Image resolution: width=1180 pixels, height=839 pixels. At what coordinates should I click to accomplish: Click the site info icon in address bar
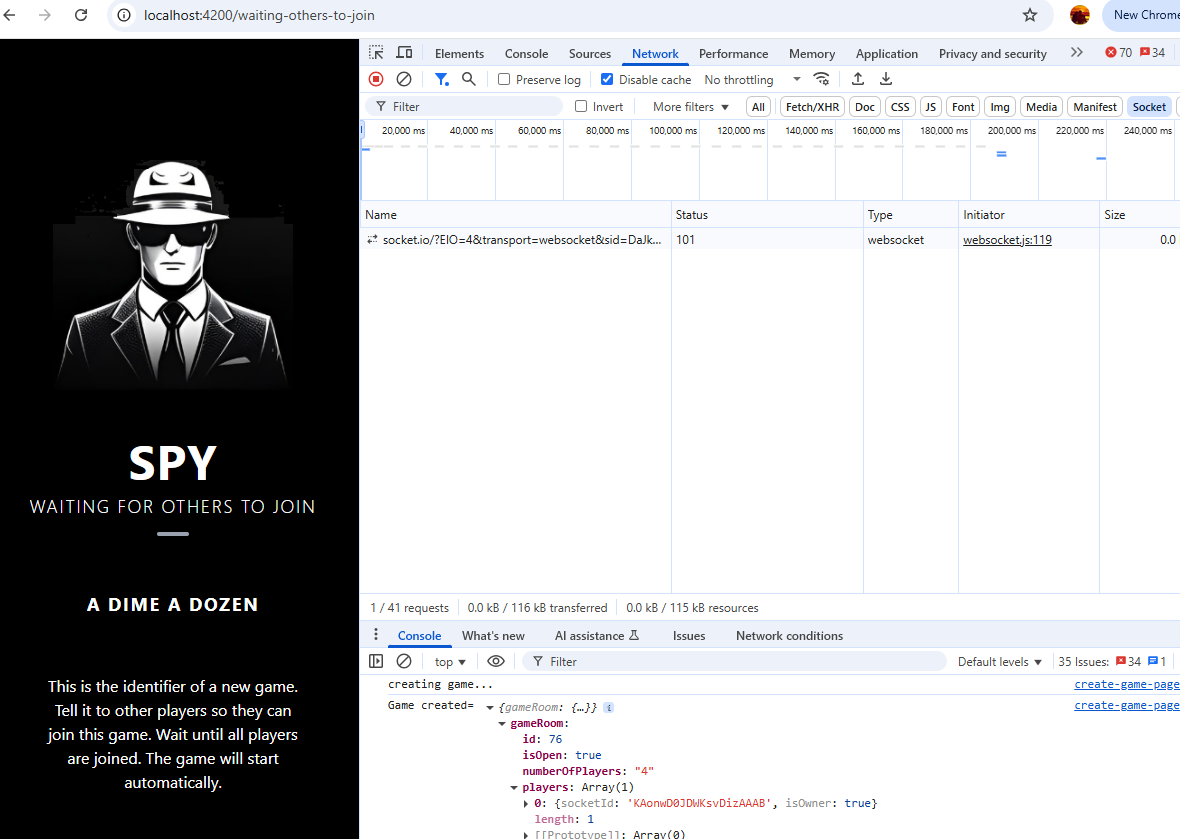pos(123,15)
